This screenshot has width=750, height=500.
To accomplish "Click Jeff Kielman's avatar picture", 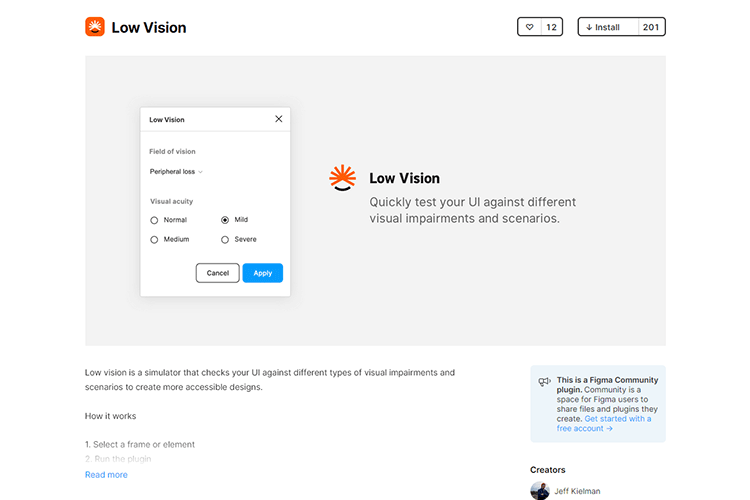I will pyautogui.click(x=540, y=491).
